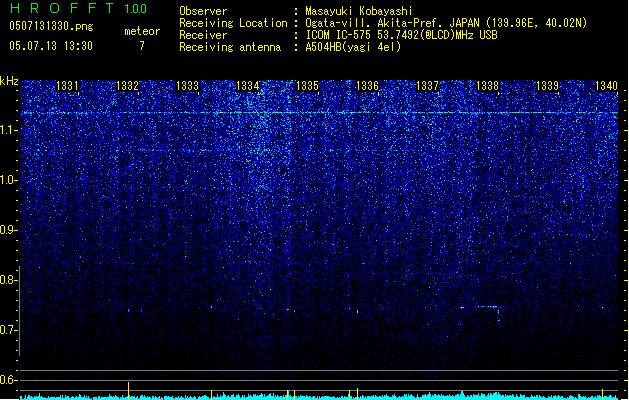Click the 0.6 kHz axis label

[x=8, y=380]
